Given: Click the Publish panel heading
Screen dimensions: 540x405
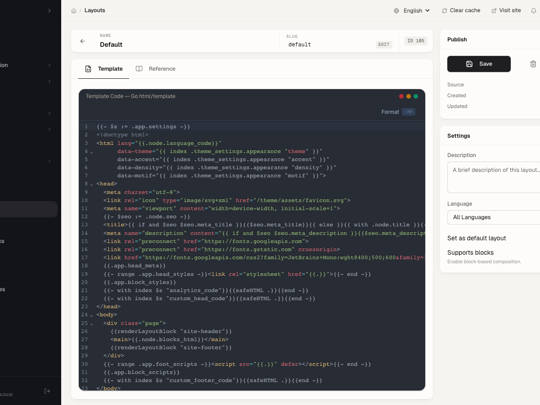Looking at the screenshot, I should pos(457,39).
